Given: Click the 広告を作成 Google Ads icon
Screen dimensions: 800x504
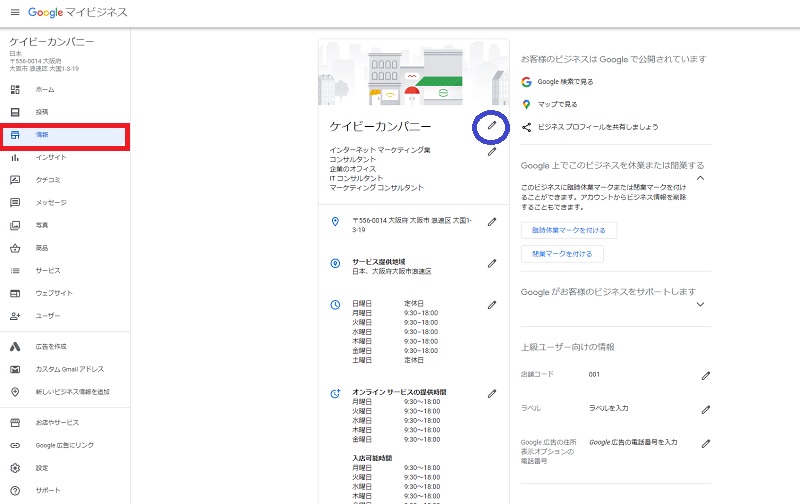Looking at the screenshot, I should tap(15, 346).
